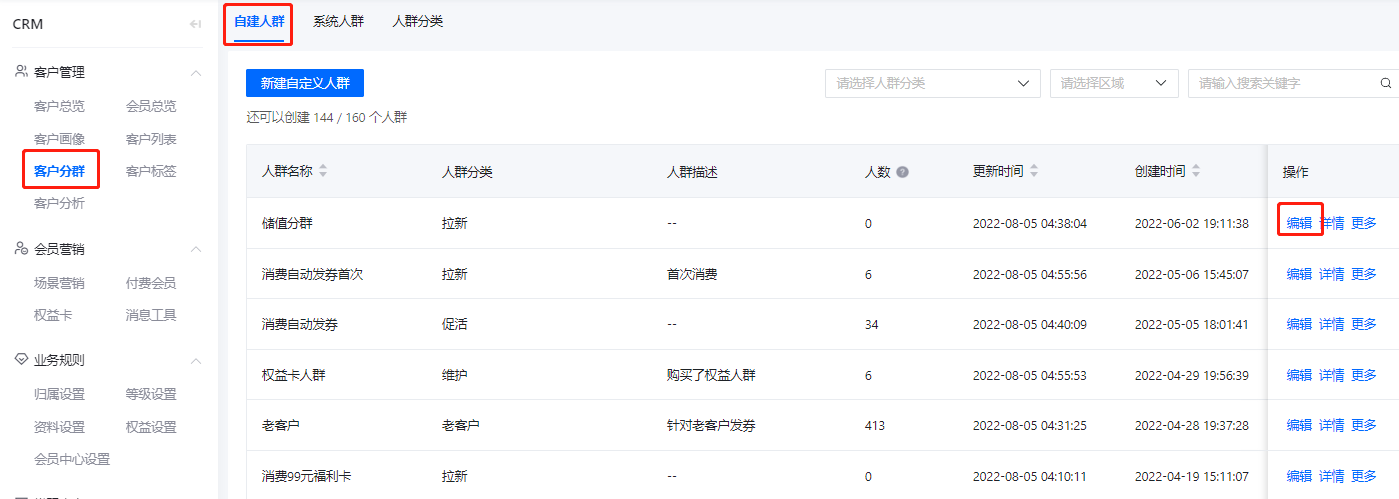Collapse the CRM sidebar with arrow icon
Viewport: 1399px width, 499px height.
click(x=196, y=24)
